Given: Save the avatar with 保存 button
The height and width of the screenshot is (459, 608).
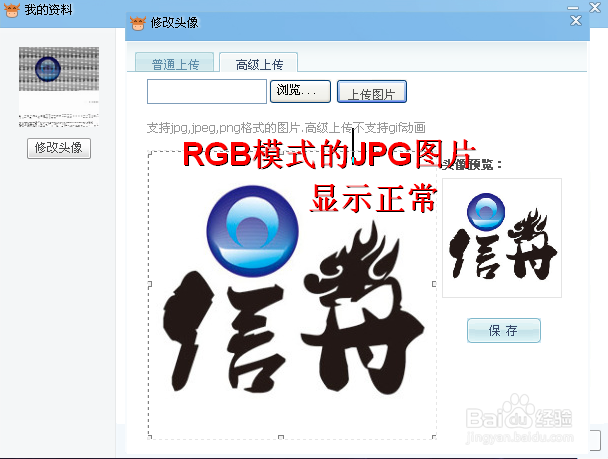Looking at the screenshot, I should pyautogui.click(x=504, y=330).
